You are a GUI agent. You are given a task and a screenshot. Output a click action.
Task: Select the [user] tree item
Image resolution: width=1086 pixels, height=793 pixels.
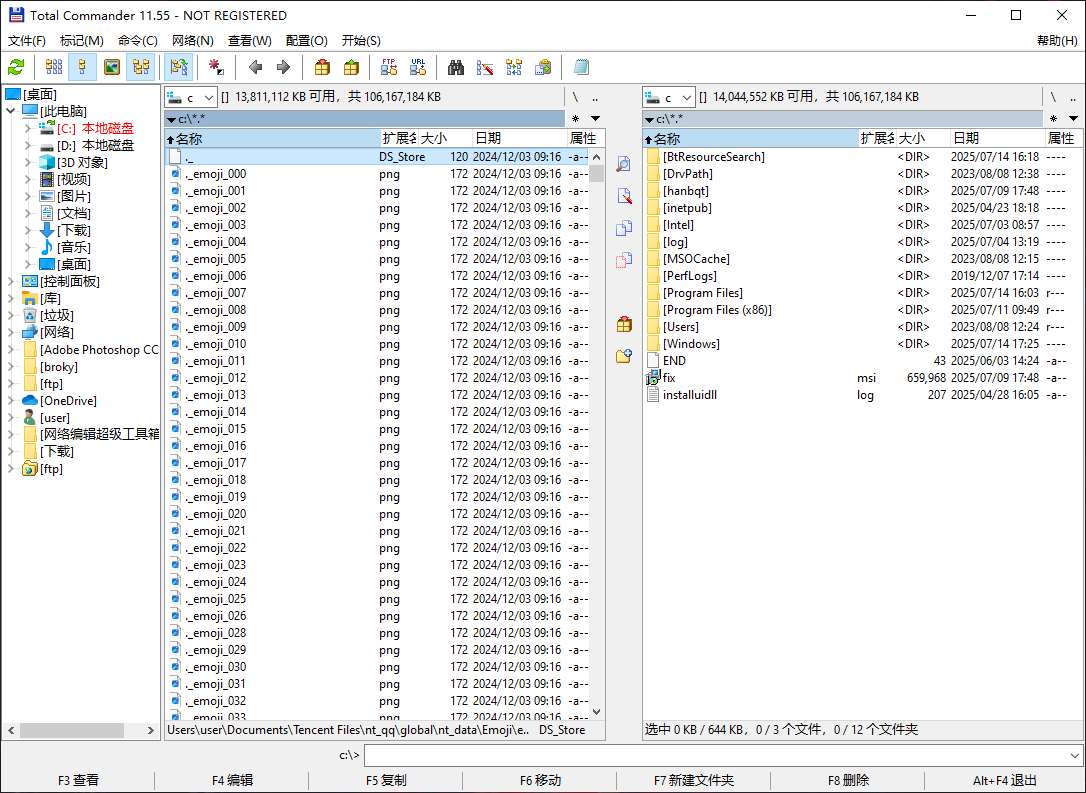click(55, 418)
